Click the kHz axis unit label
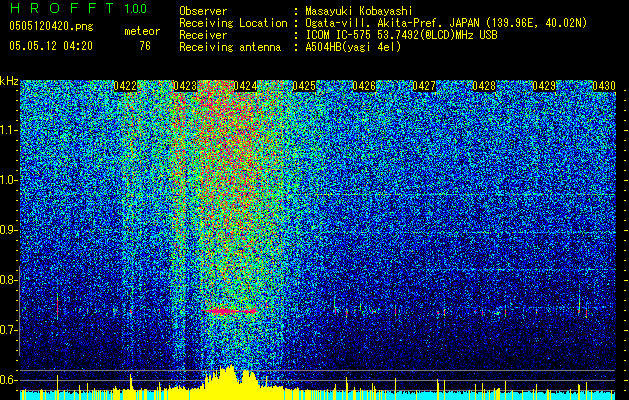Image resolution: width=629 pixels, height=400 pixels. click(9, 81)
